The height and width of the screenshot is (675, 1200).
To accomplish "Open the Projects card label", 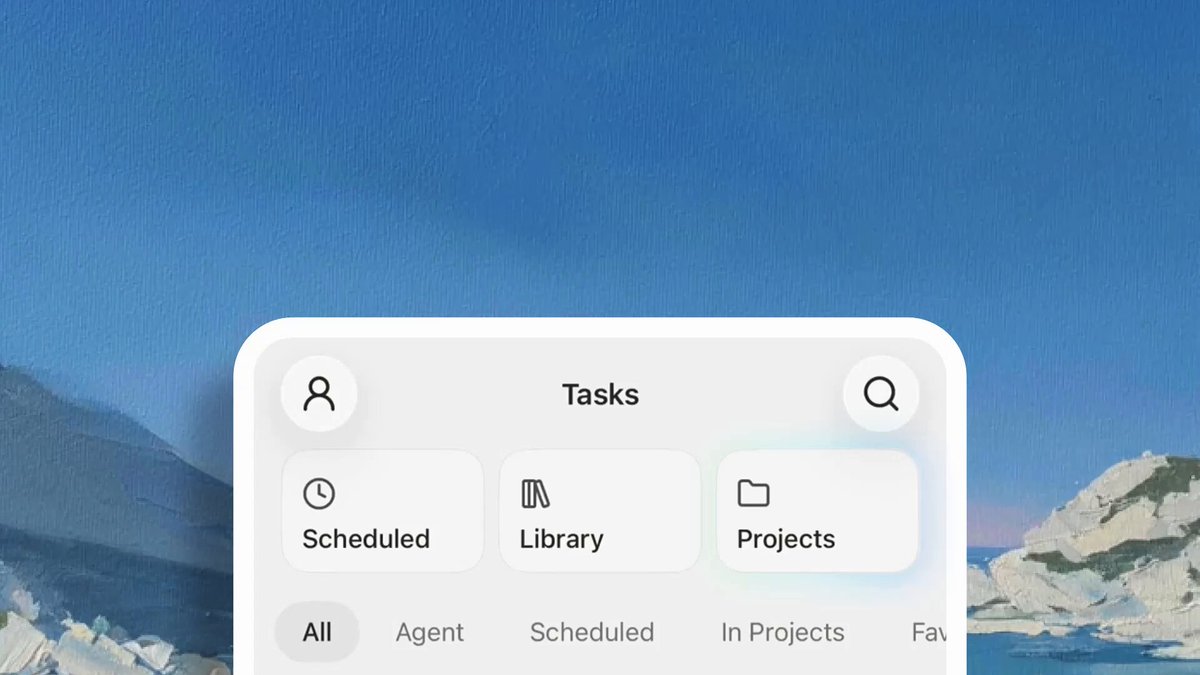I will click(x=786, y=539).
